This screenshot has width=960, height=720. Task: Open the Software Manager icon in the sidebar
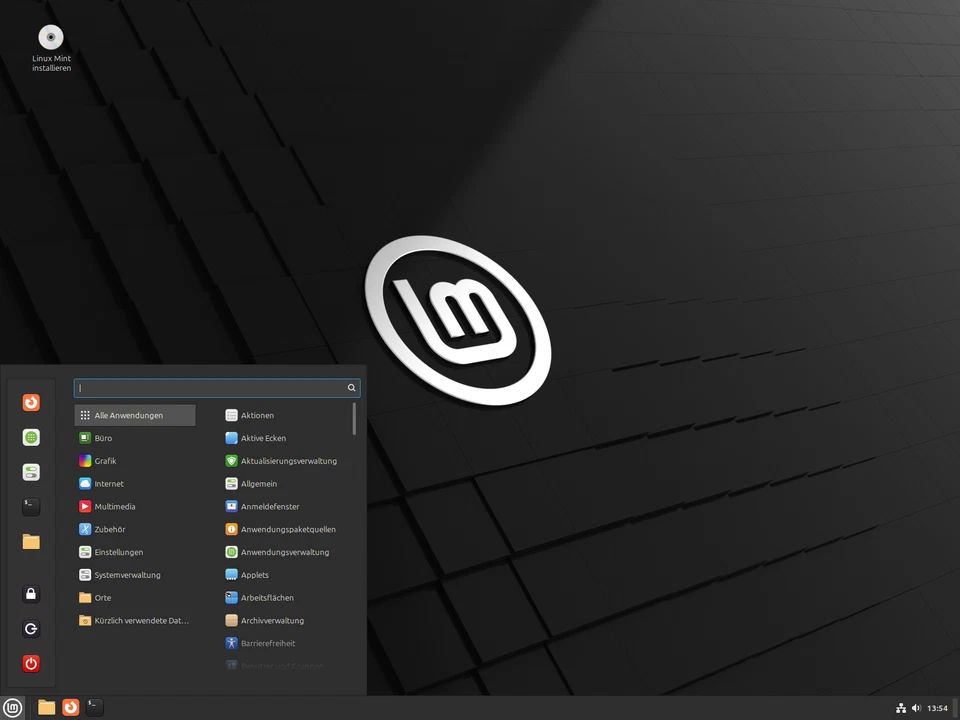point(31,437)
